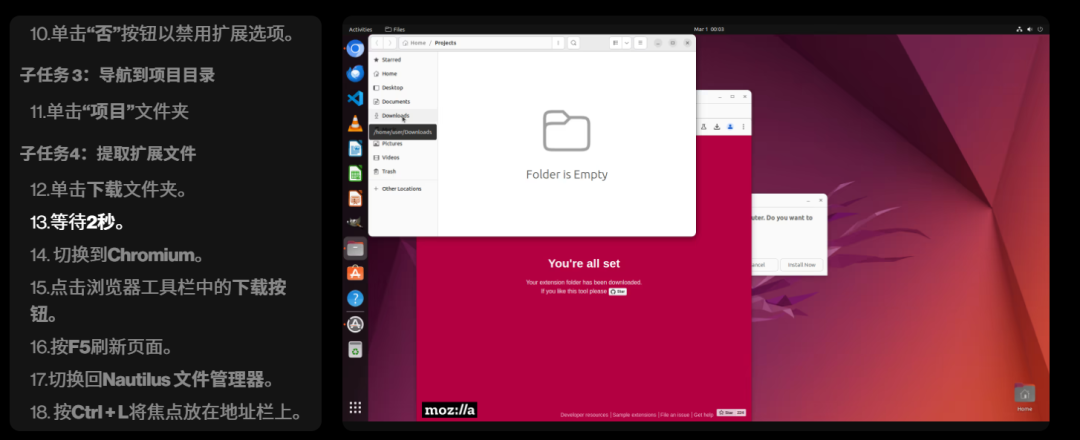
Task: Click Activities in the top bar
Action: (x=360, y=30)
